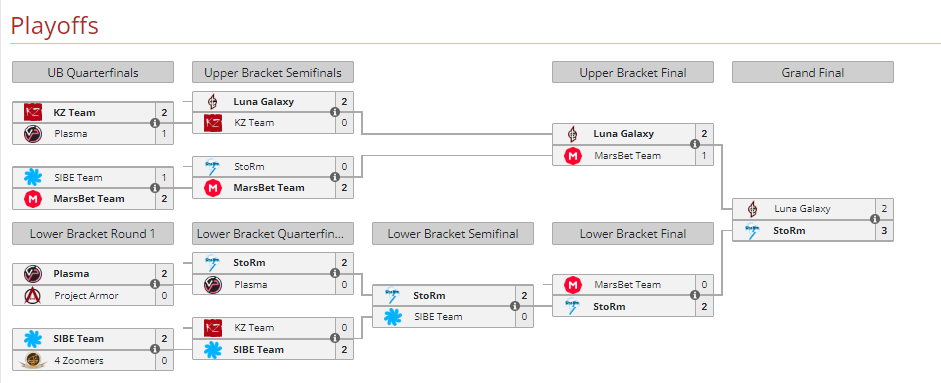Click MarsBet Team name in UB Quarterfinals
The image size is (941, 383).
89,199
